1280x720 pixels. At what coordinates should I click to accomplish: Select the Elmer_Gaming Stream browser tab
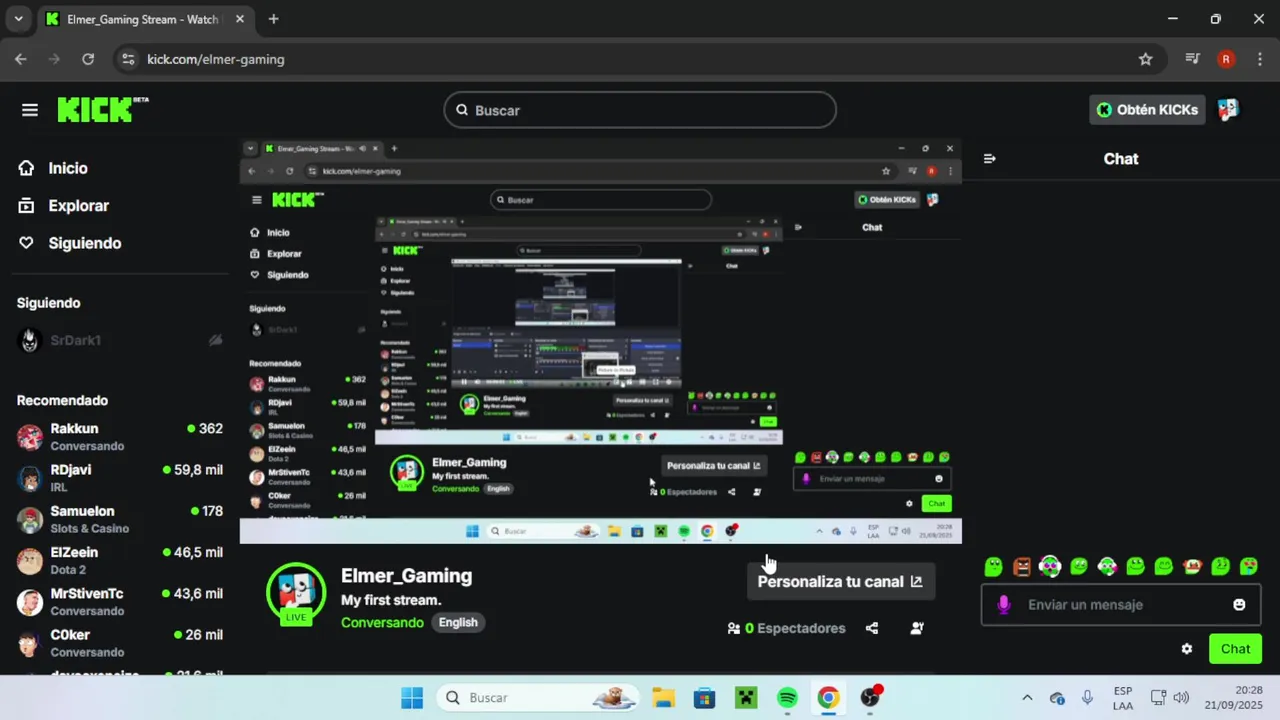click(144, 19)
